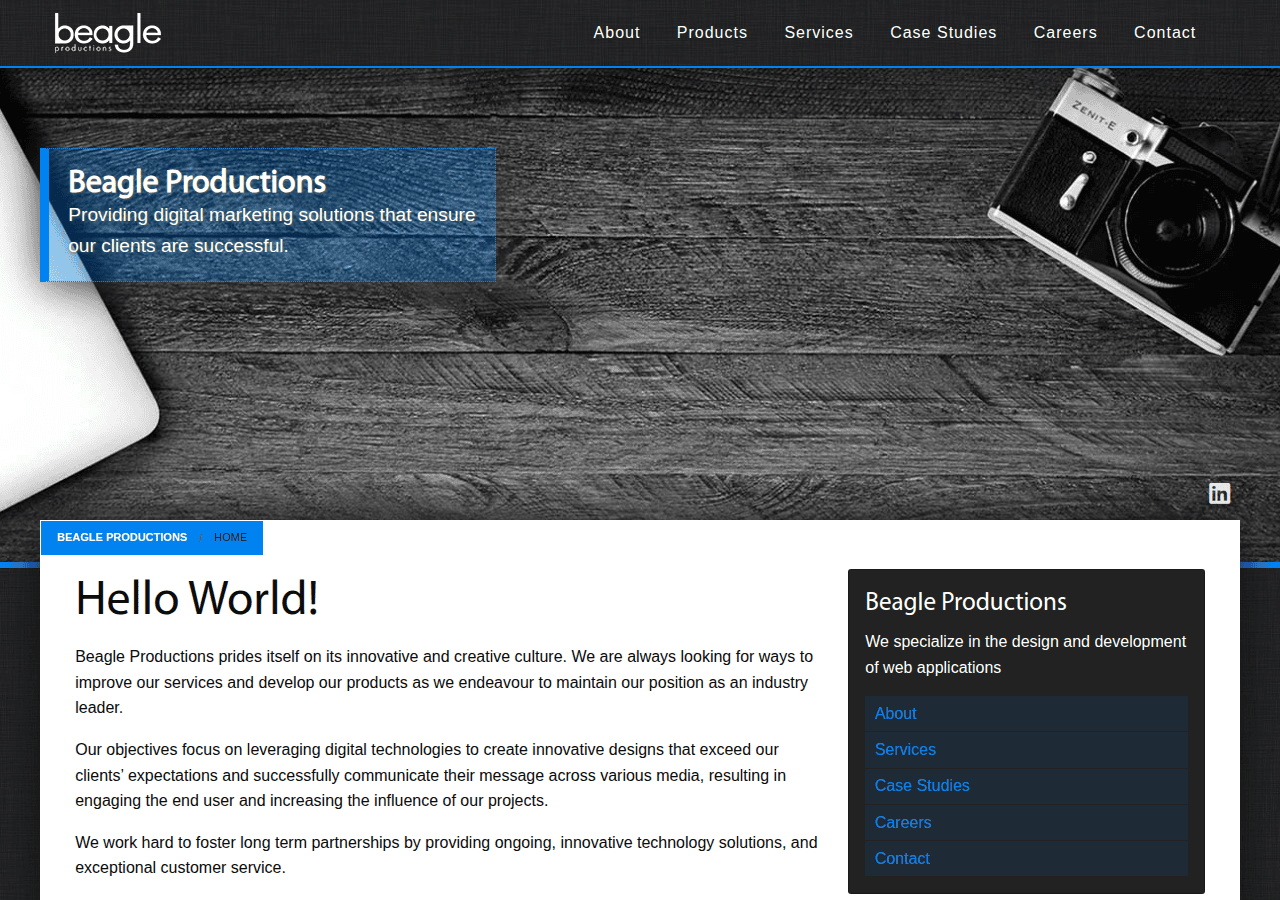Click Beagle Productions breadcrumb link
The image size is (1280, 900).
(x=122, y=537)
